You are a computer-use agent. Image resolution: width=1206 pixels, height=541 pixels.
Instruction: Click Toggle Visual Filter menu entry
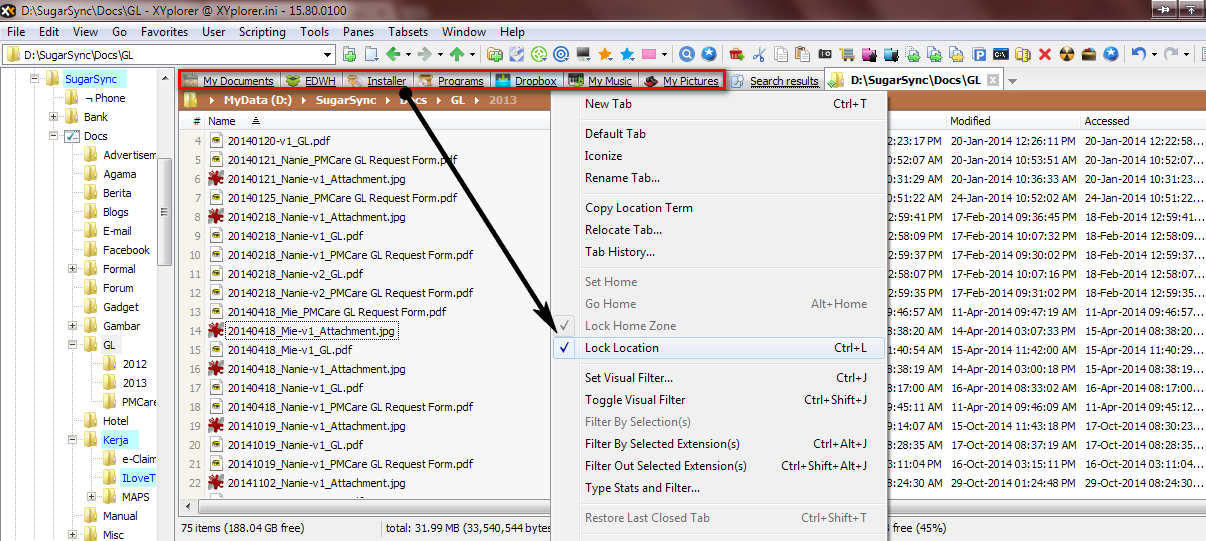coord(635,400)
